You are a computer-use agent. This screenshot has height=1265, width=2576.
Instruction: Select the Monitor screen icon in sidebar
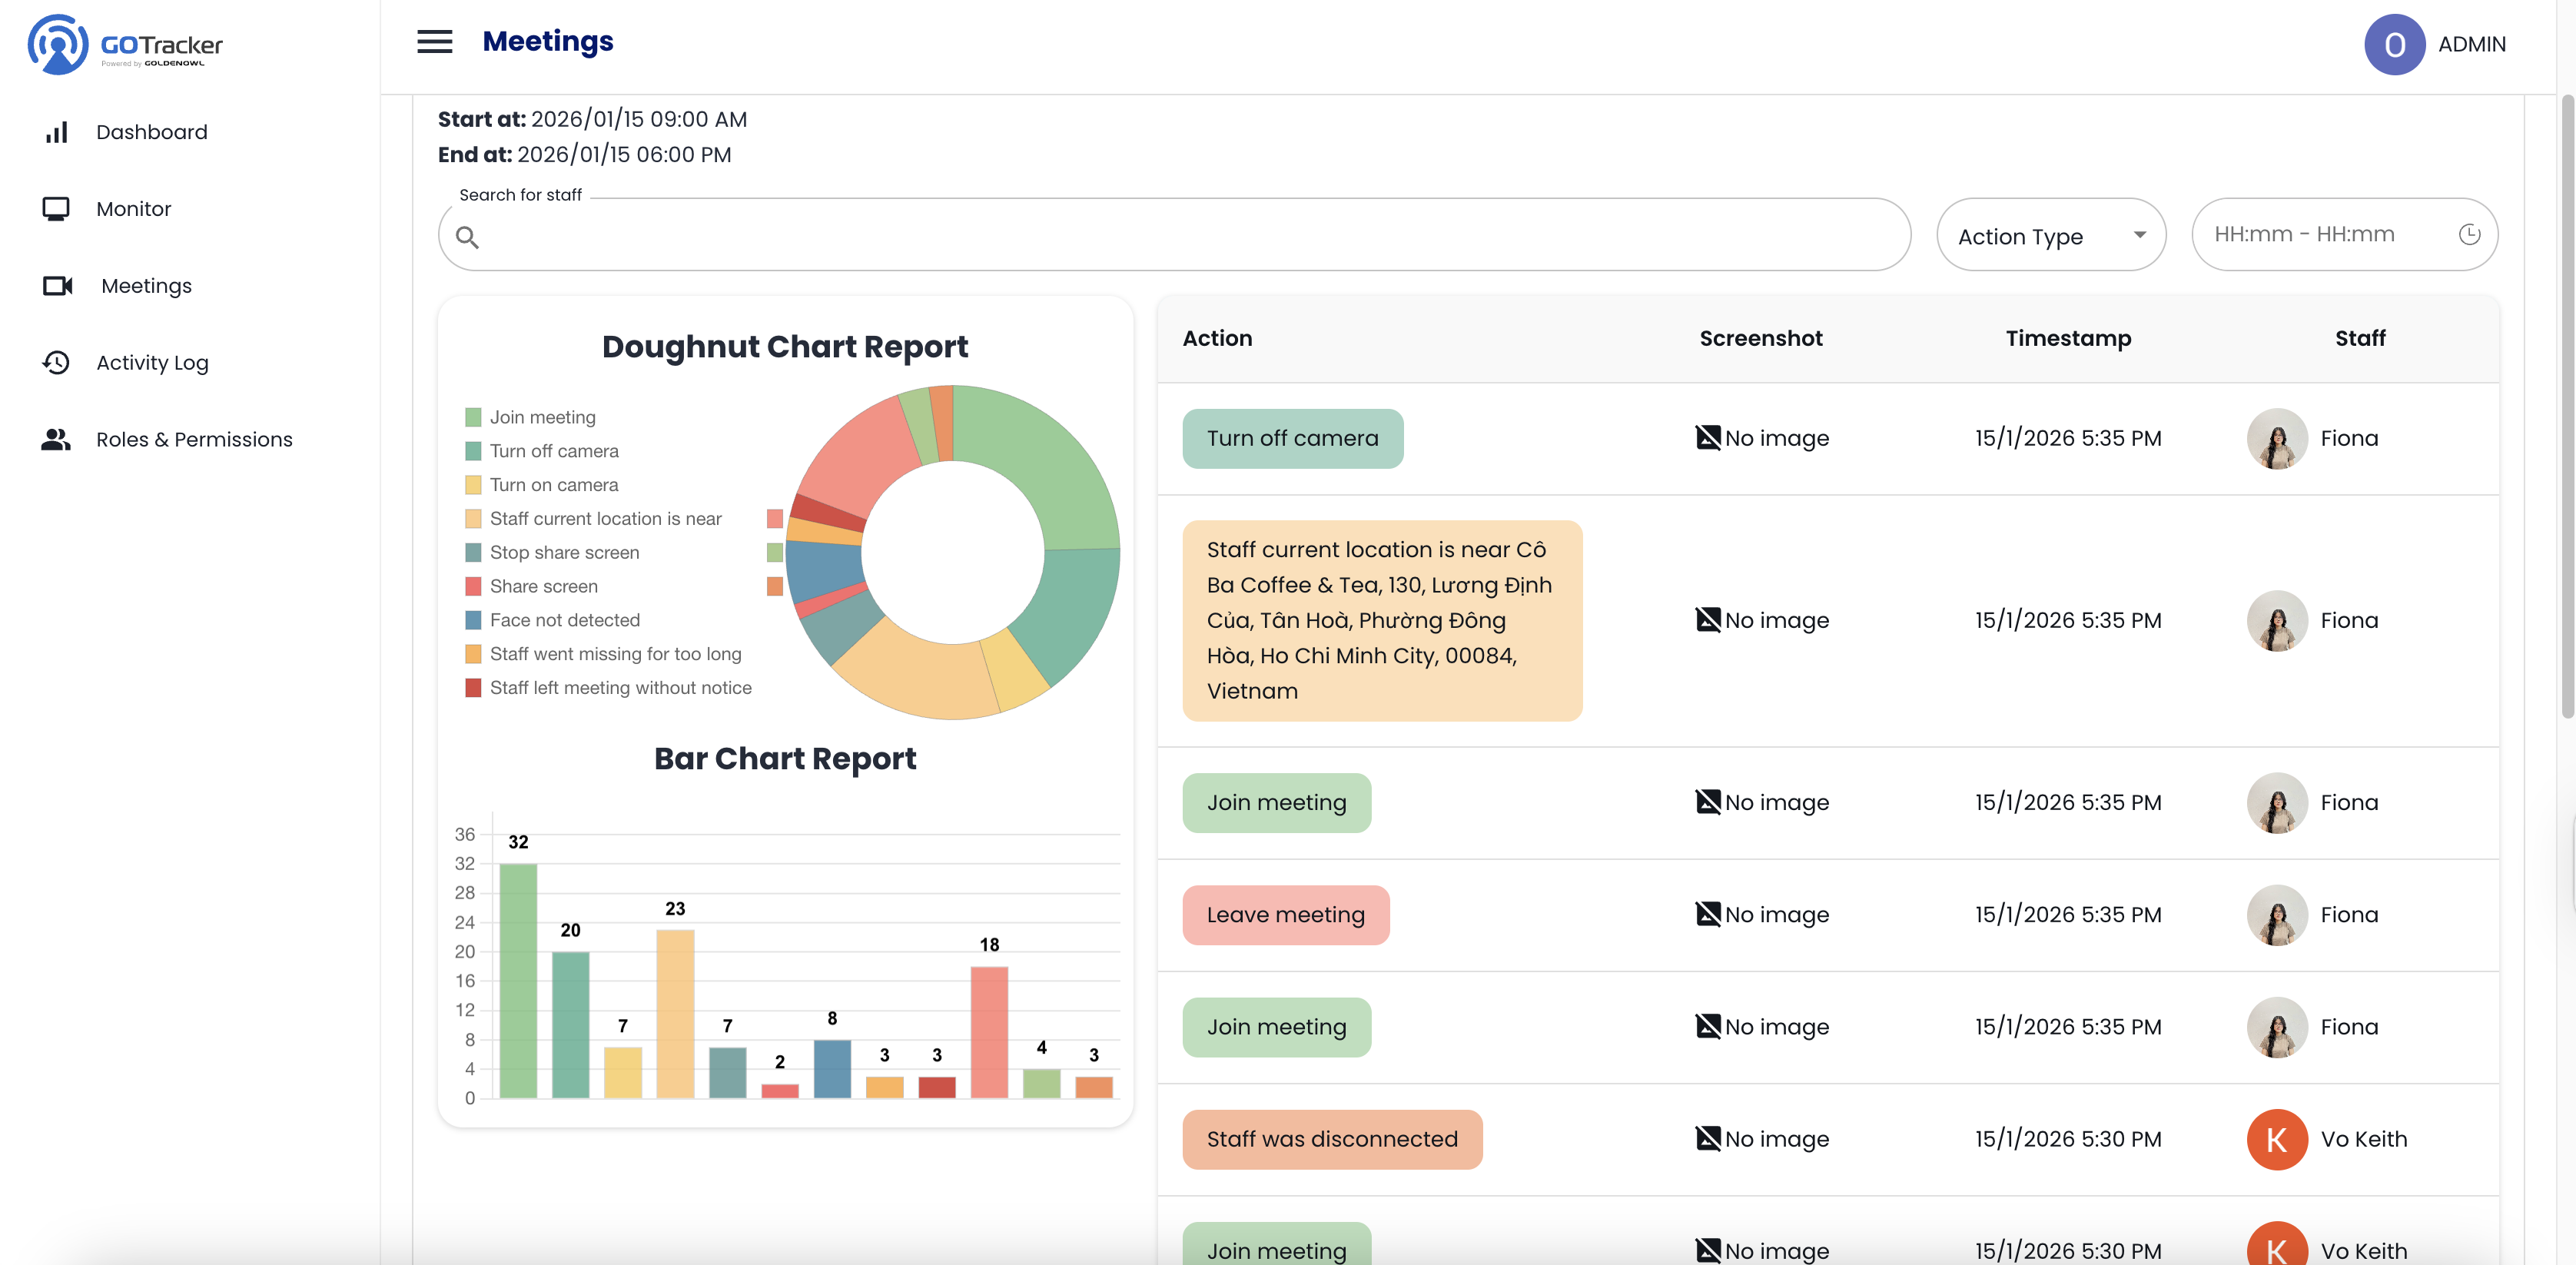click(56, 208)
